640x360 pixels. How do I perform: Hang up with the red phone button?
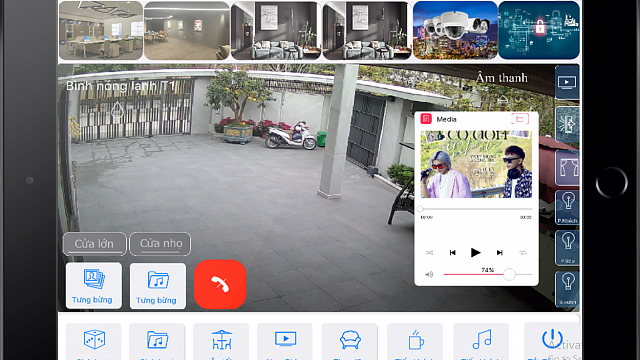(220, 284)
